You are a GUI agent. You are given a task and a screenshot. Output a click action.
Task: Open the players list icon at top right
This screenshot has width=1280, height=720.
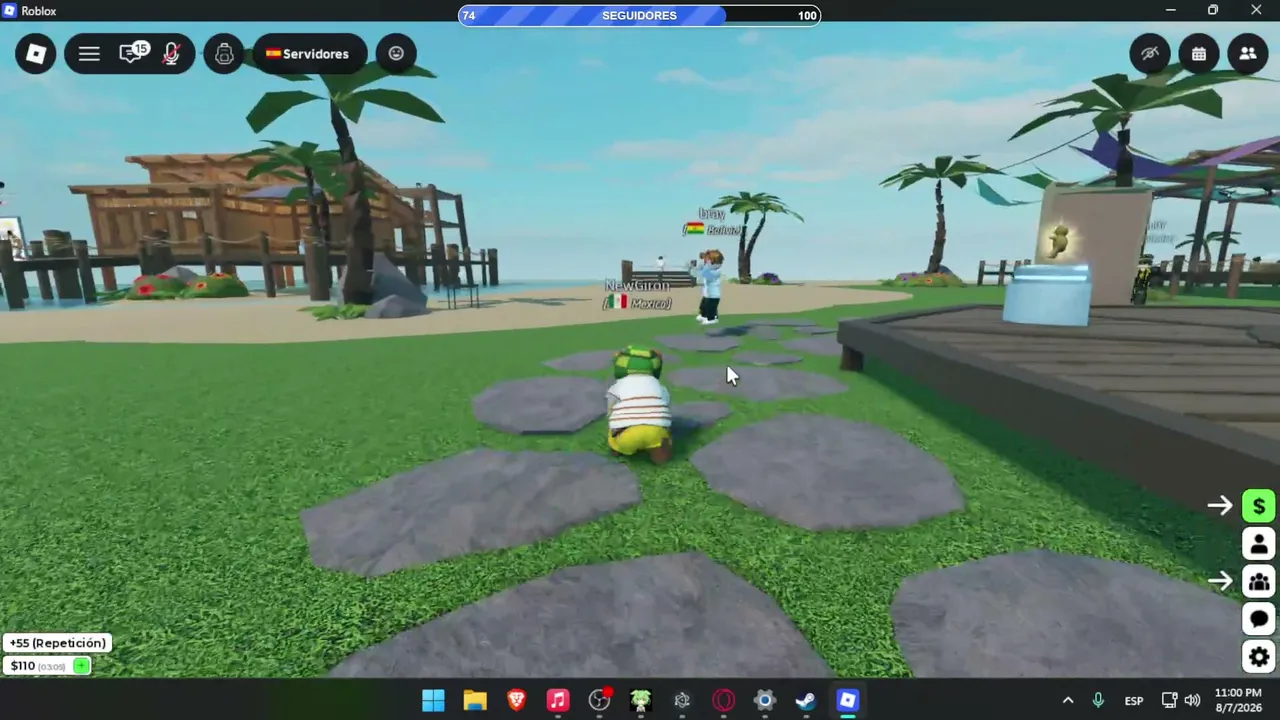(1248, 54)
